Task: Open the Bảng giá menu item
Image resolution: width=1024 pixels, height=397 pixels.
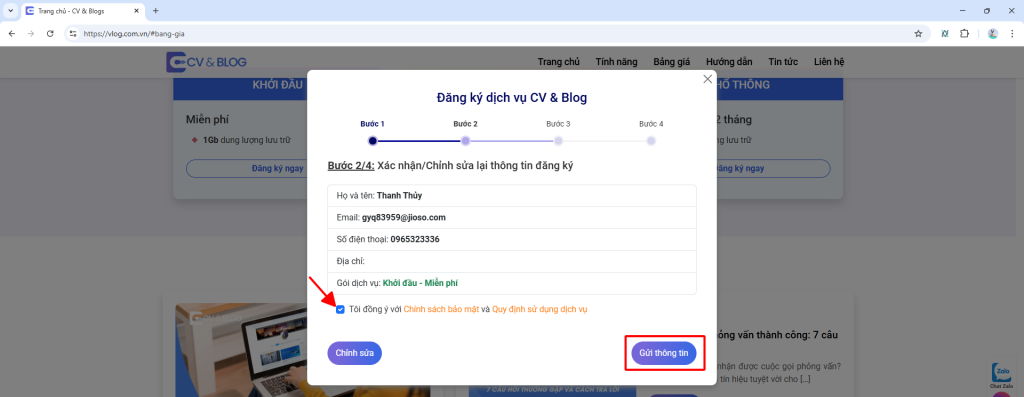Action: tap(671, 62)
